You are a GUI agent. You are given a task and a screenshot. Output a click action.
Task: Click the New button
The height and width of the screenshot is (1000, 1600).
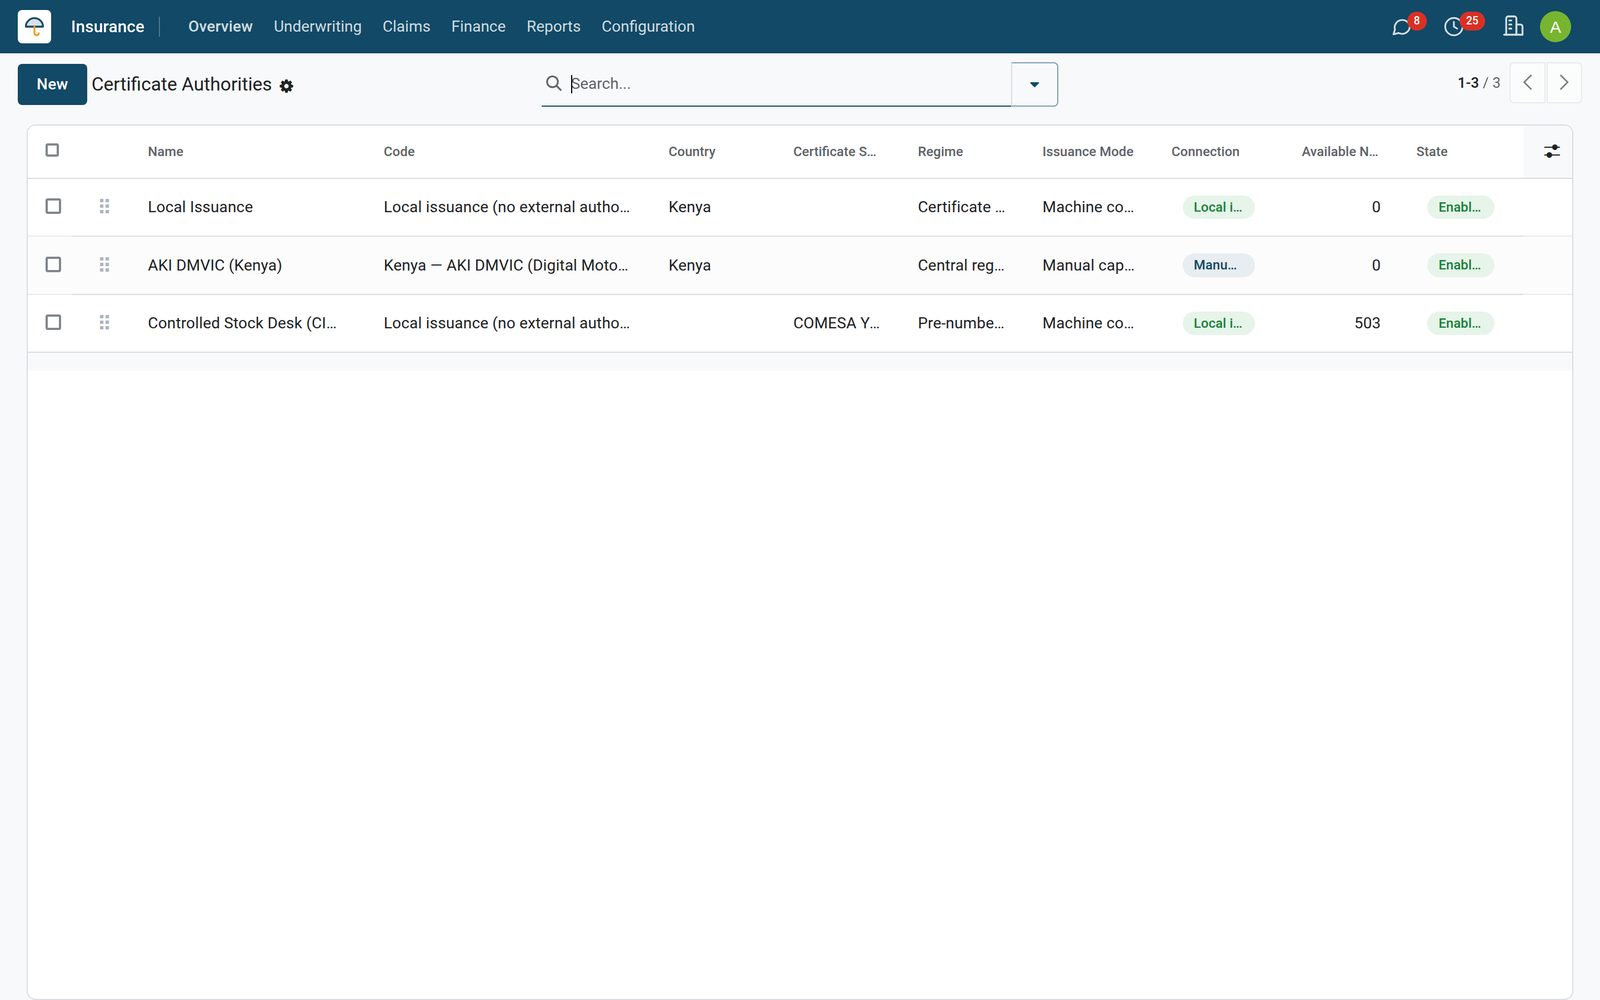click(x=52, y=84)
